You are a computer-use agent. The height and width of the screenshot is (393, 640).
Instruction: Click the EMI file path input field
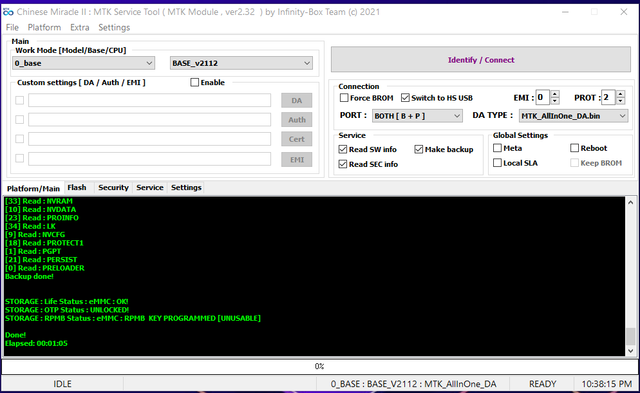click(149, 159)
